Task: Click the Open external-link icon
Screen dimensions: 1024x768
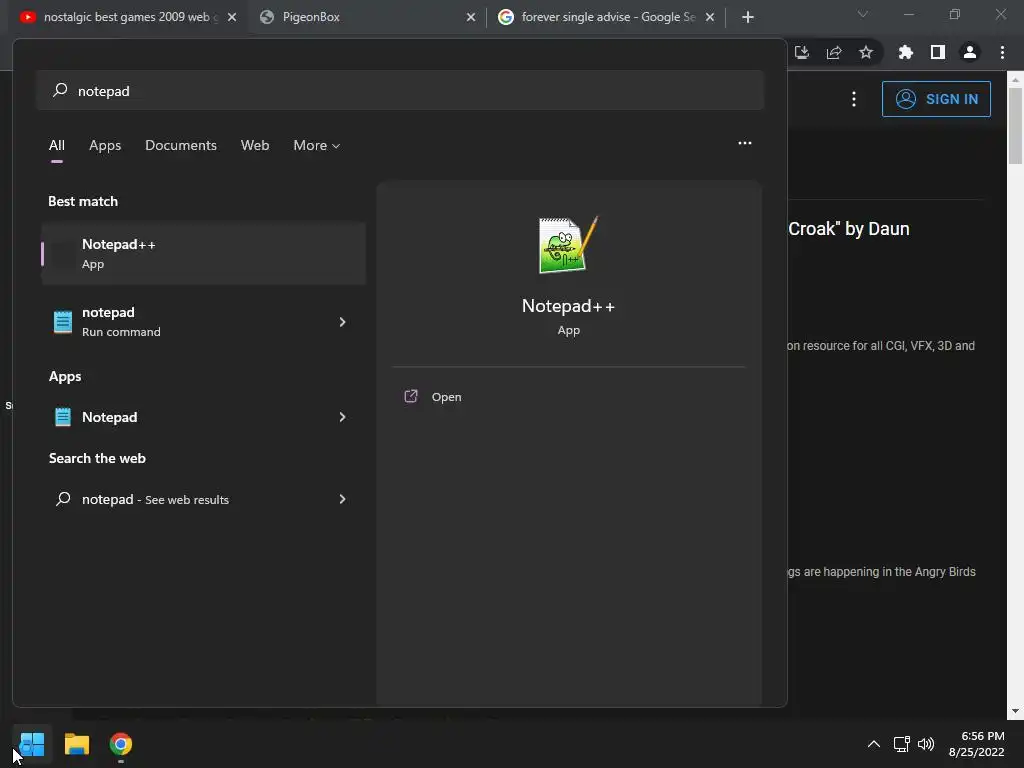Action: coord(411,396)
